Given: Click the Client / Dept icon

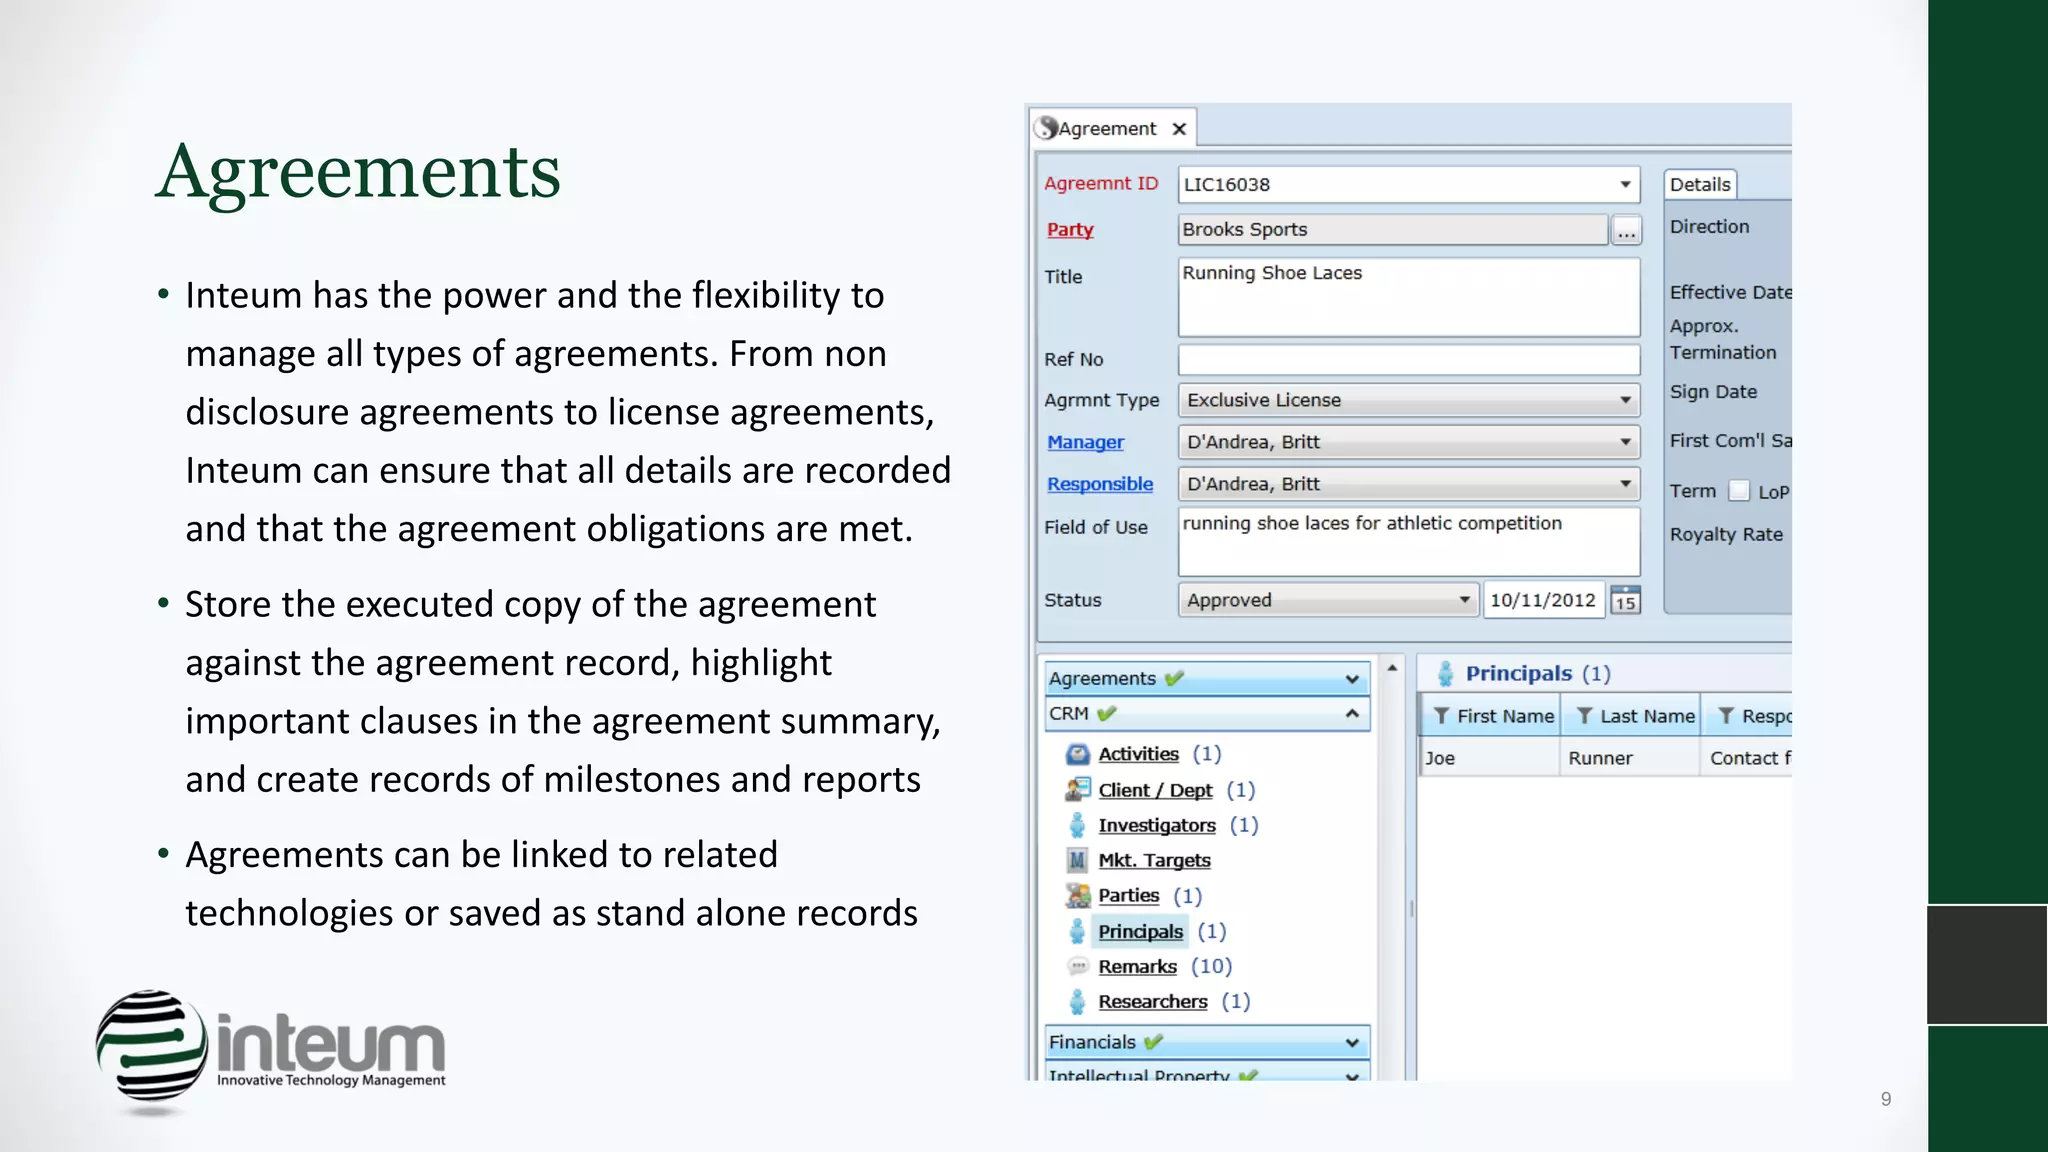Looking at the screenshot, I should click(1077, 790).
